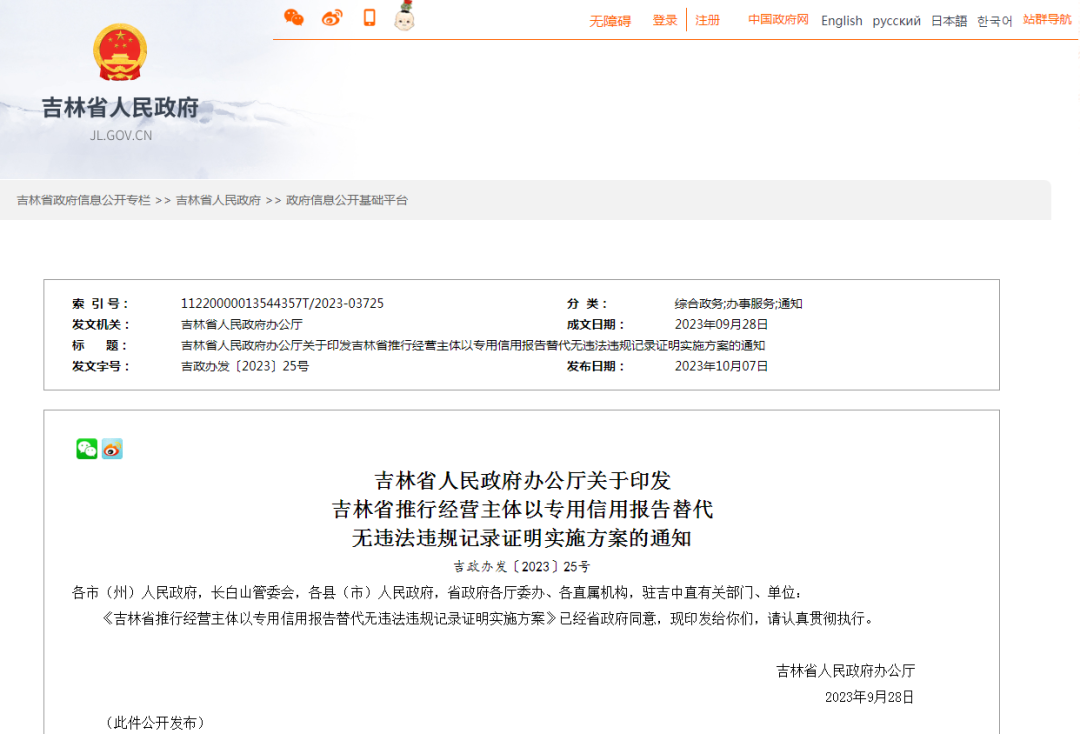Switch language to 日本語
The height and width of the screenshot is (734, 1080).
949,21
